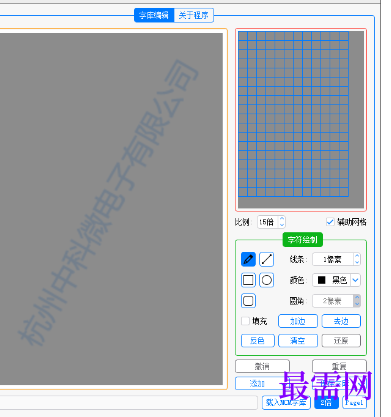This screenshot has width=391, height=417.
Task: Switch to the 关于程序 tab
Action: (194, 15)
